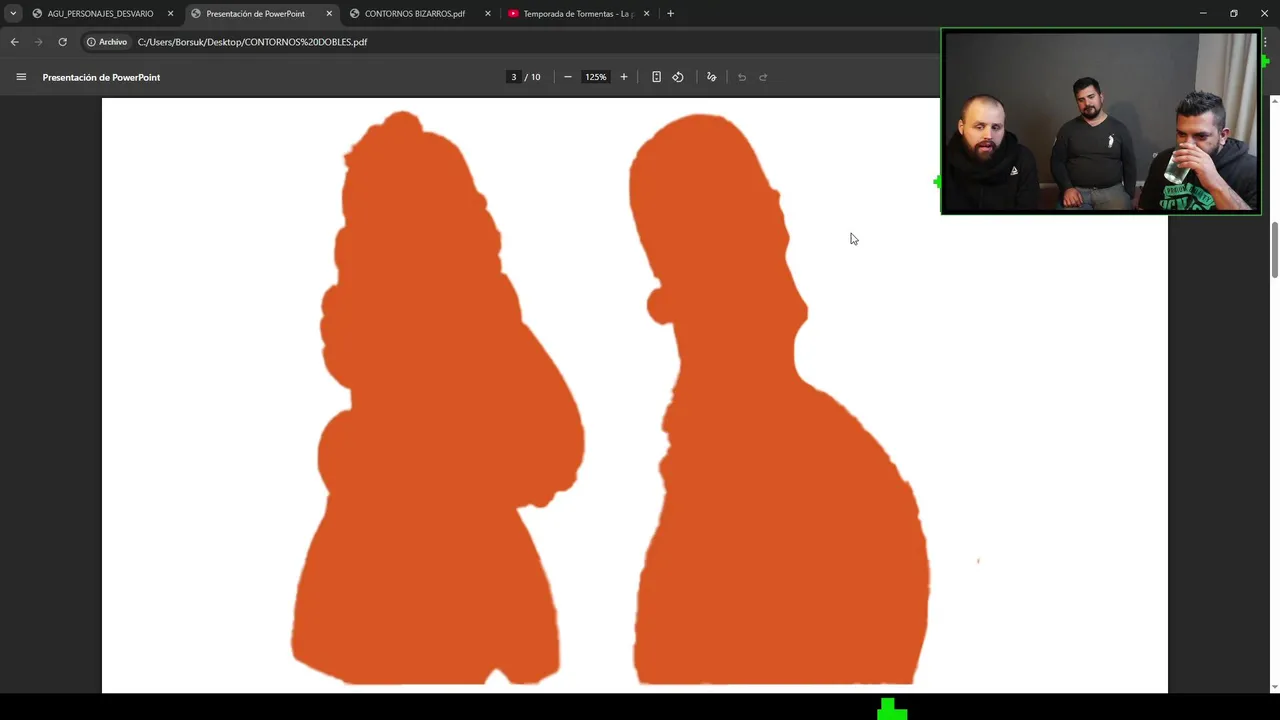This screenshot has height=720, width=1280.
Task: Close the CONTORNOS BIZARROS.pdf tab
Action: pos(488,14)
